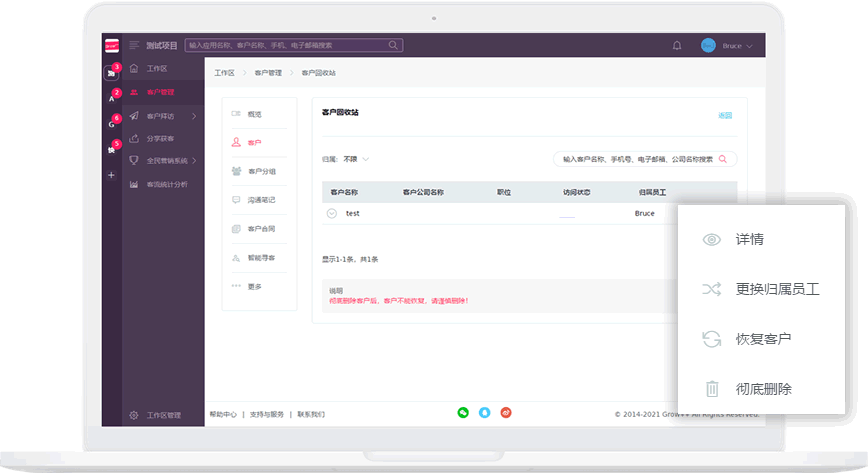
Task: Click the red Weibo icon in footer
Action: (x=506, y=412)
